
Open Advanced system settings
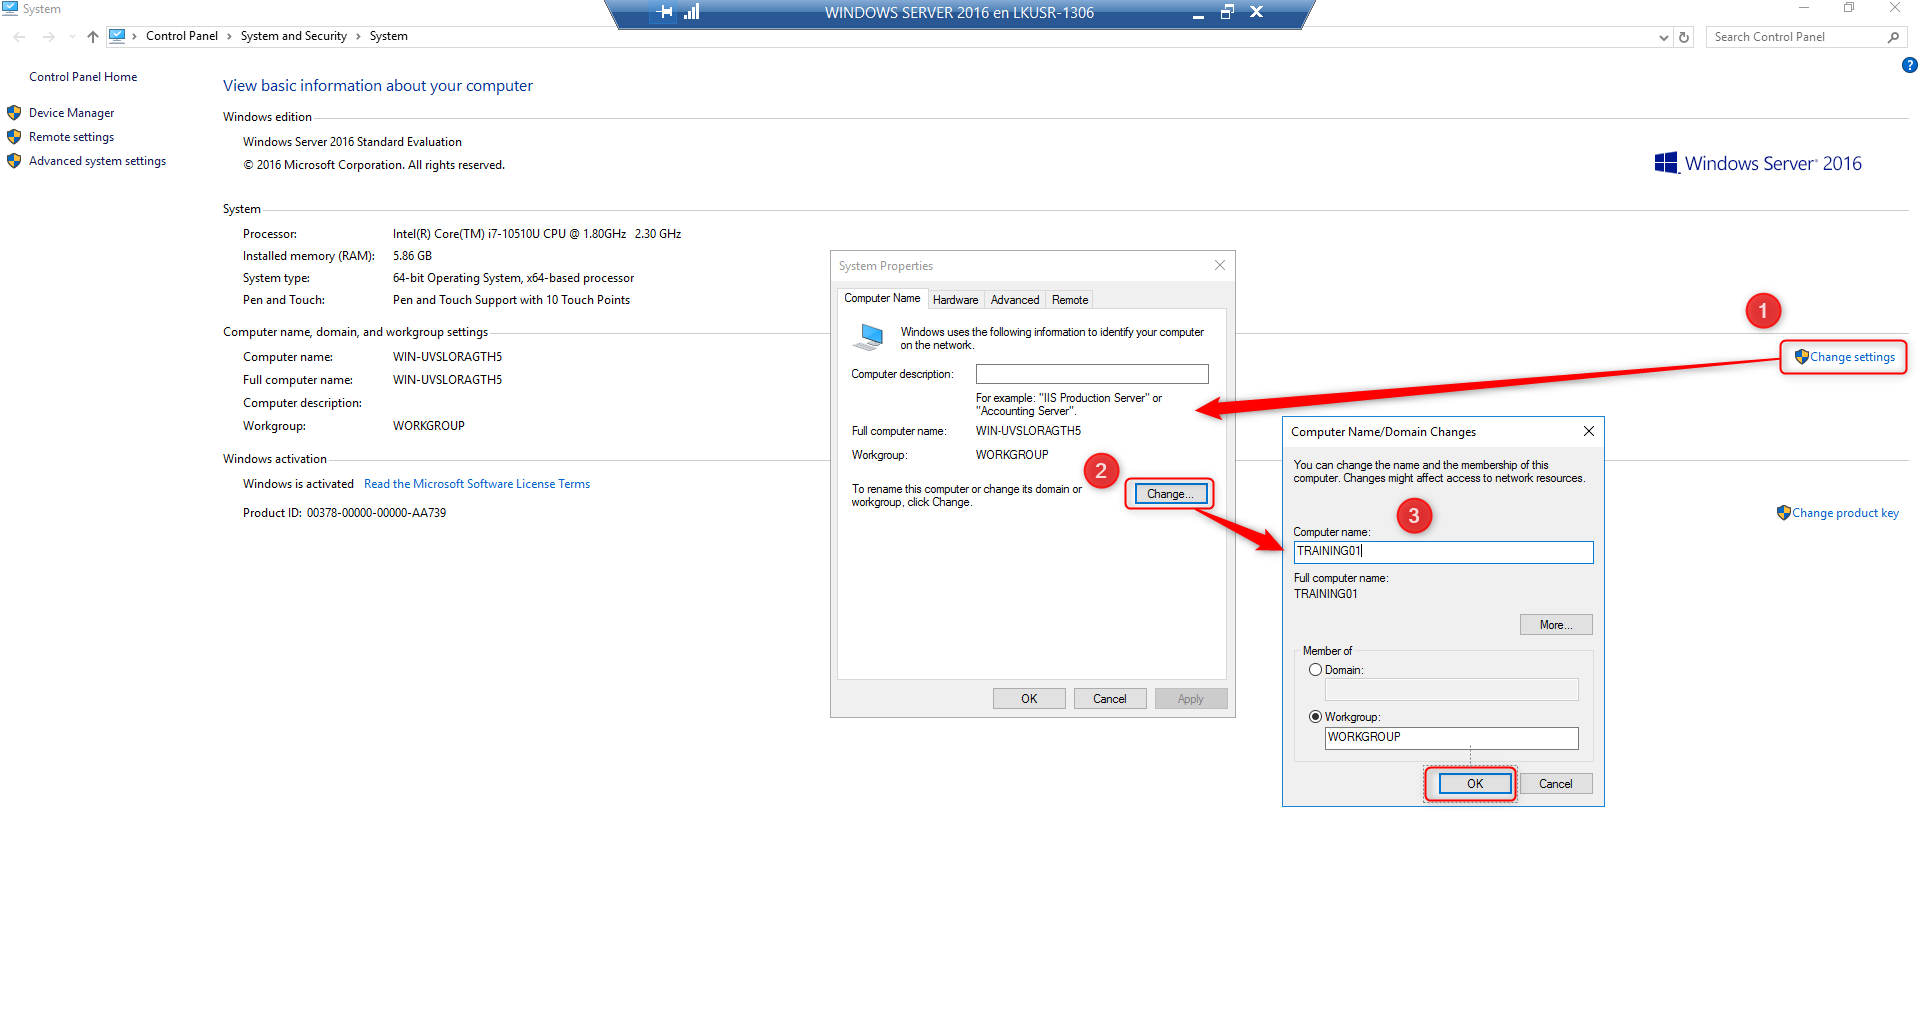point(97,161)
